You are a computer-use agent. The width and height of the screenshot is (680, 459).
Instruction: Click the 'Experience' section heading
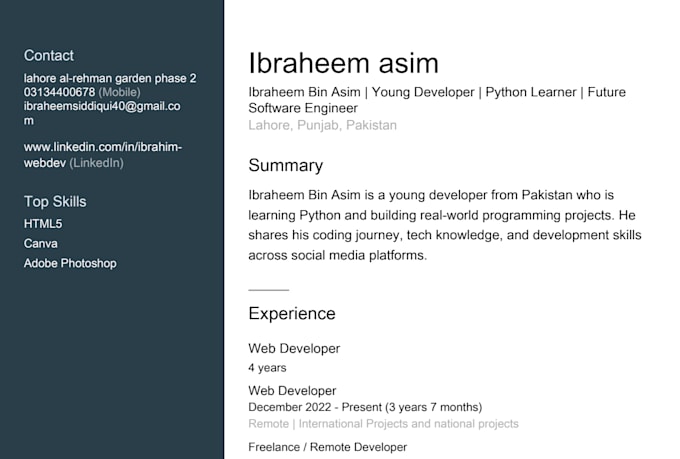click(292, 314)
